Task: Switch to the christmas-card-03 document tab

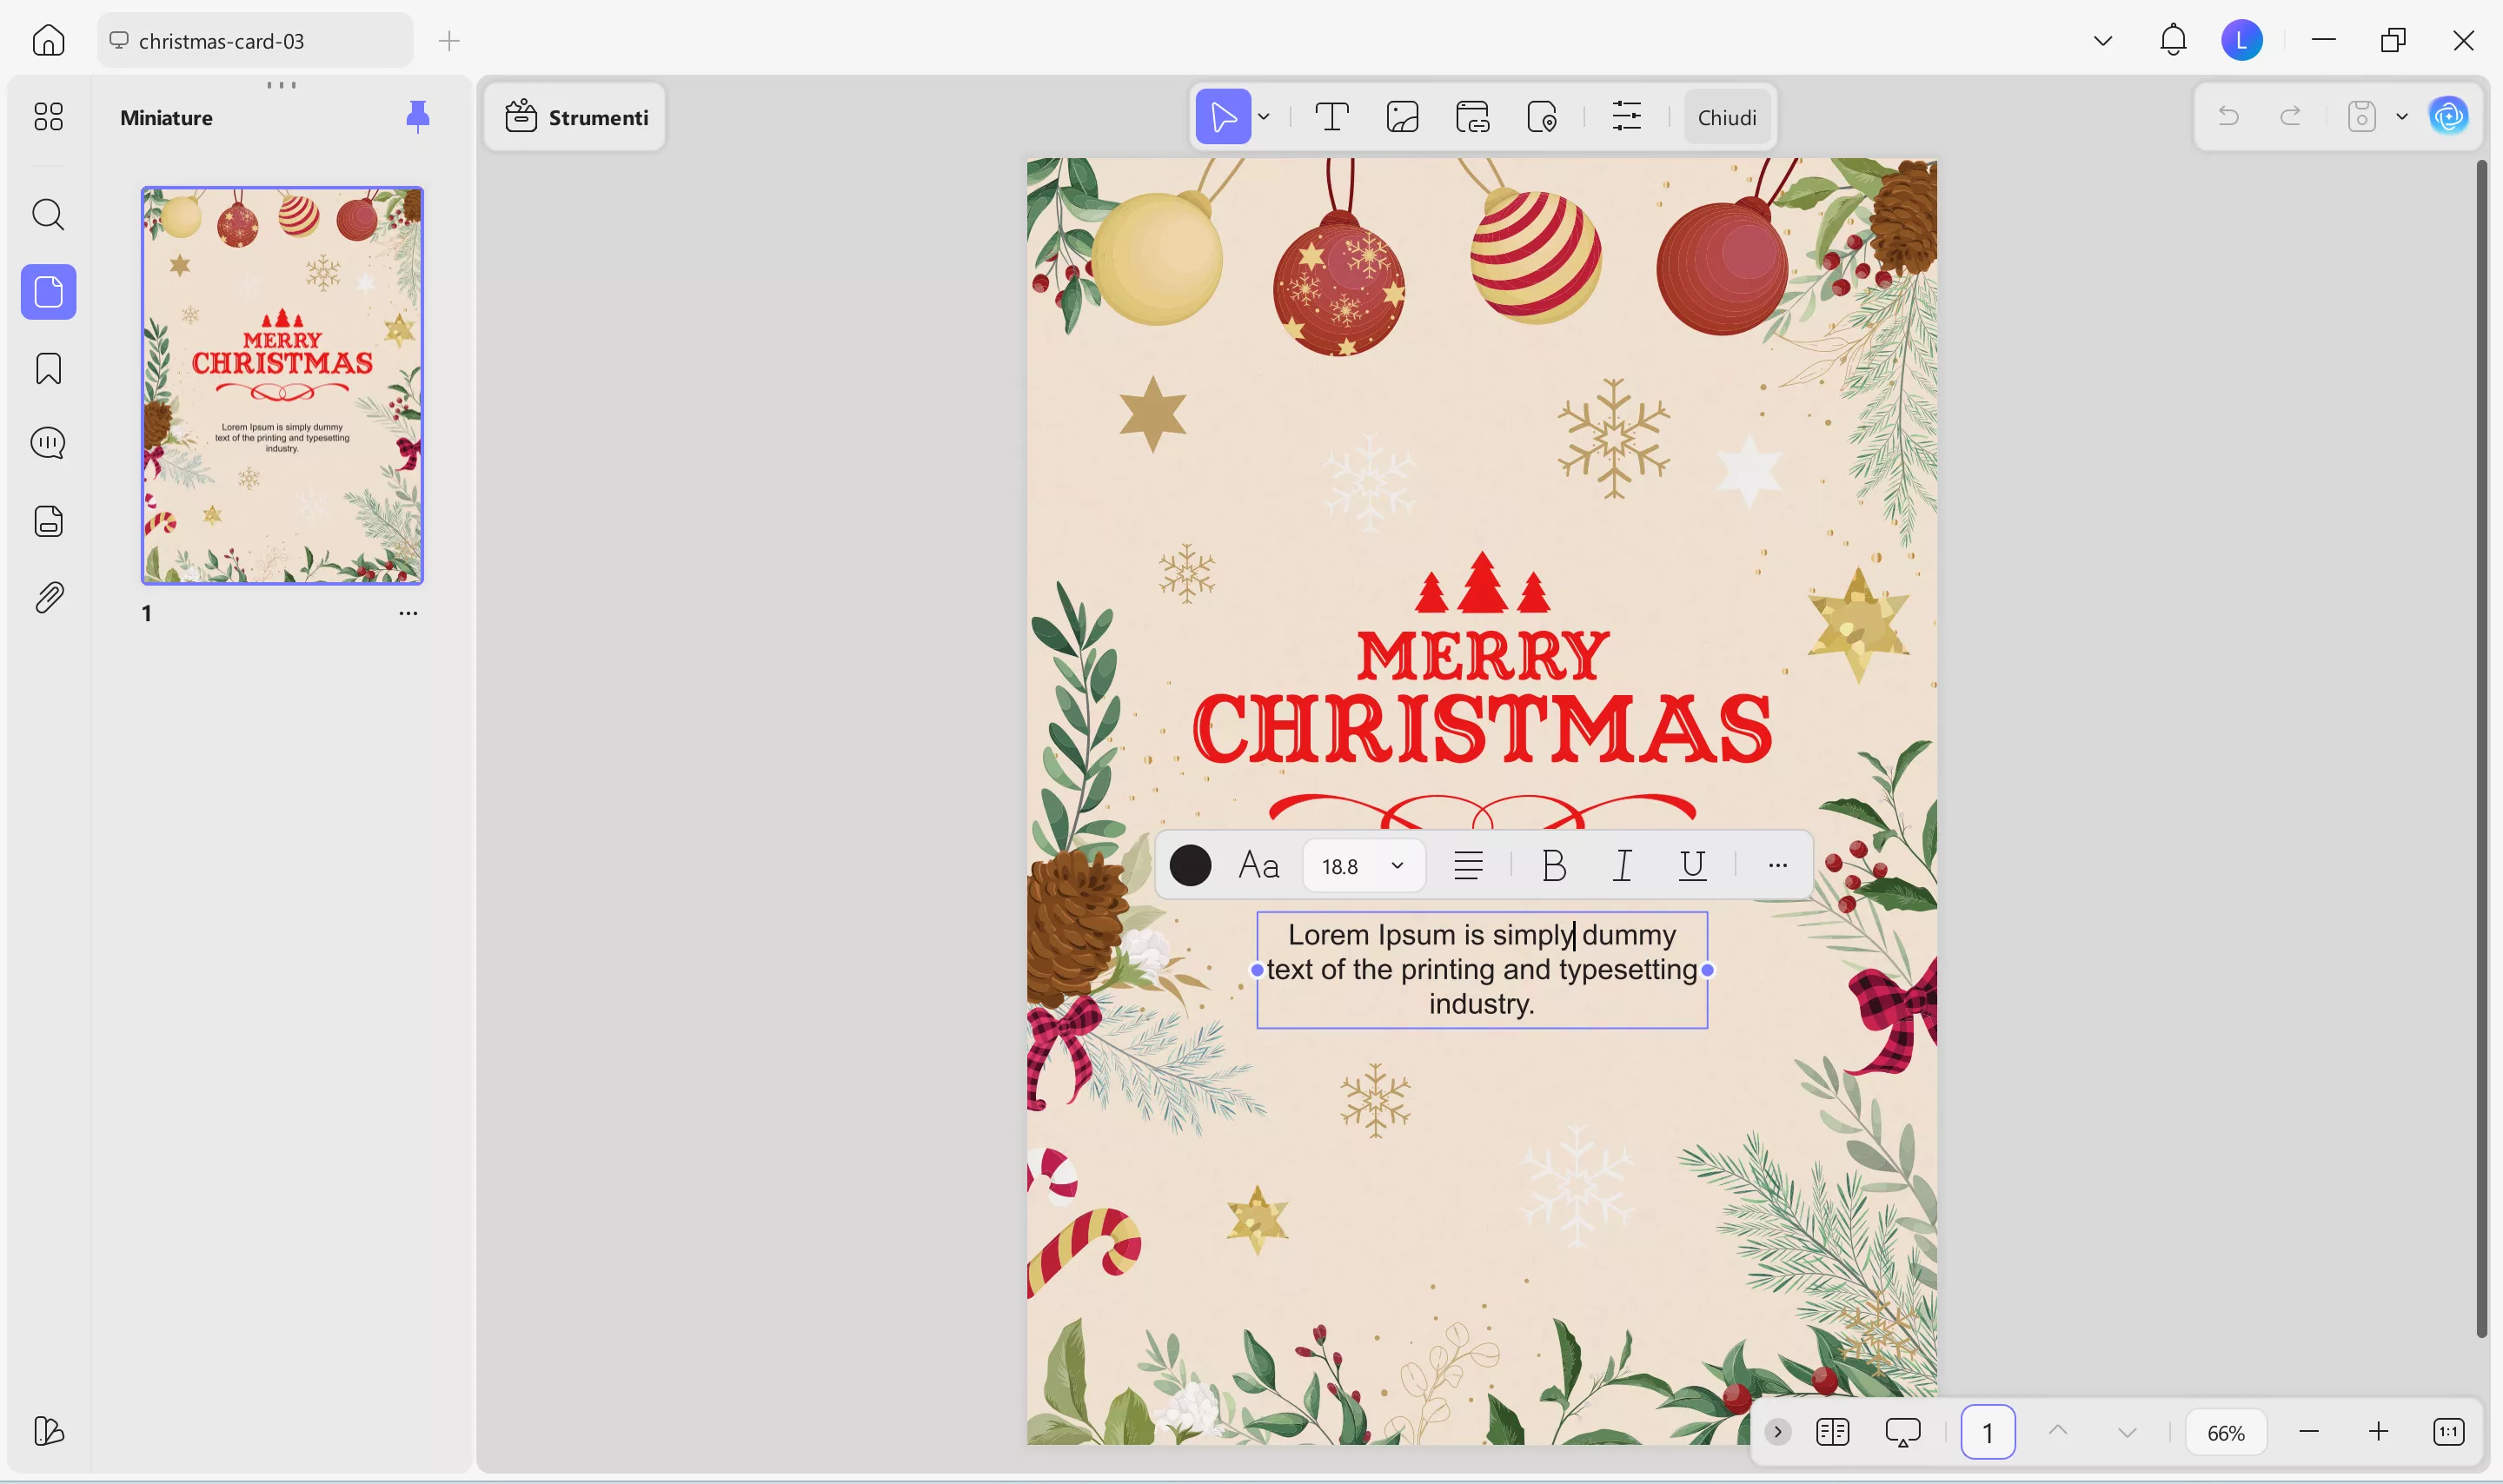Action: tap(220, 40)
